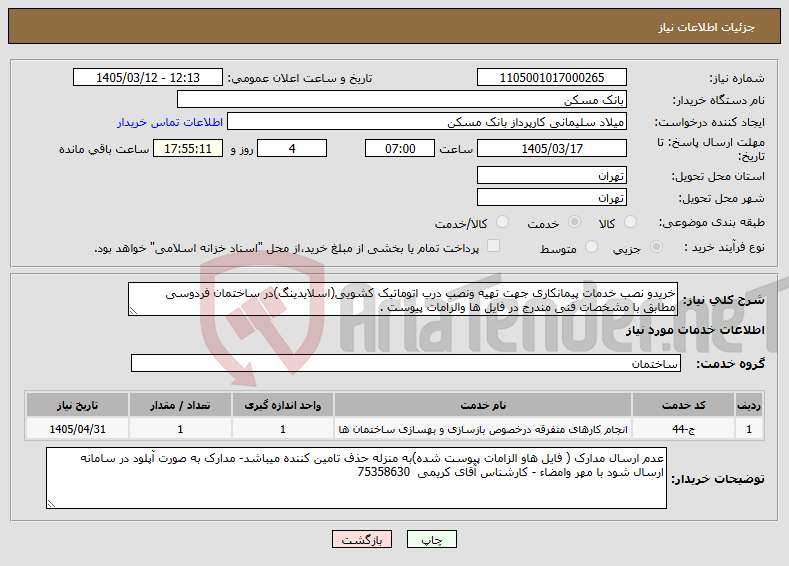Toggle the اسناد خزانه اسلامی payment checkbox

pos(494,246)
